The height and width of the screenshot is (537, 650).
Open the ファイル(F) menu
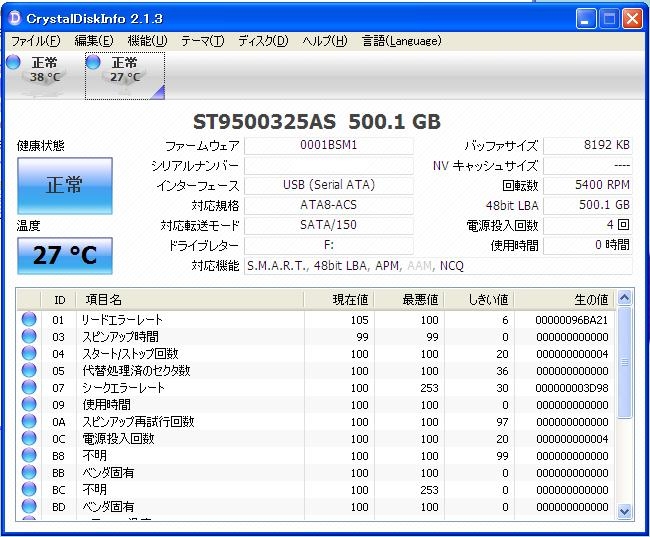(35, 41)
